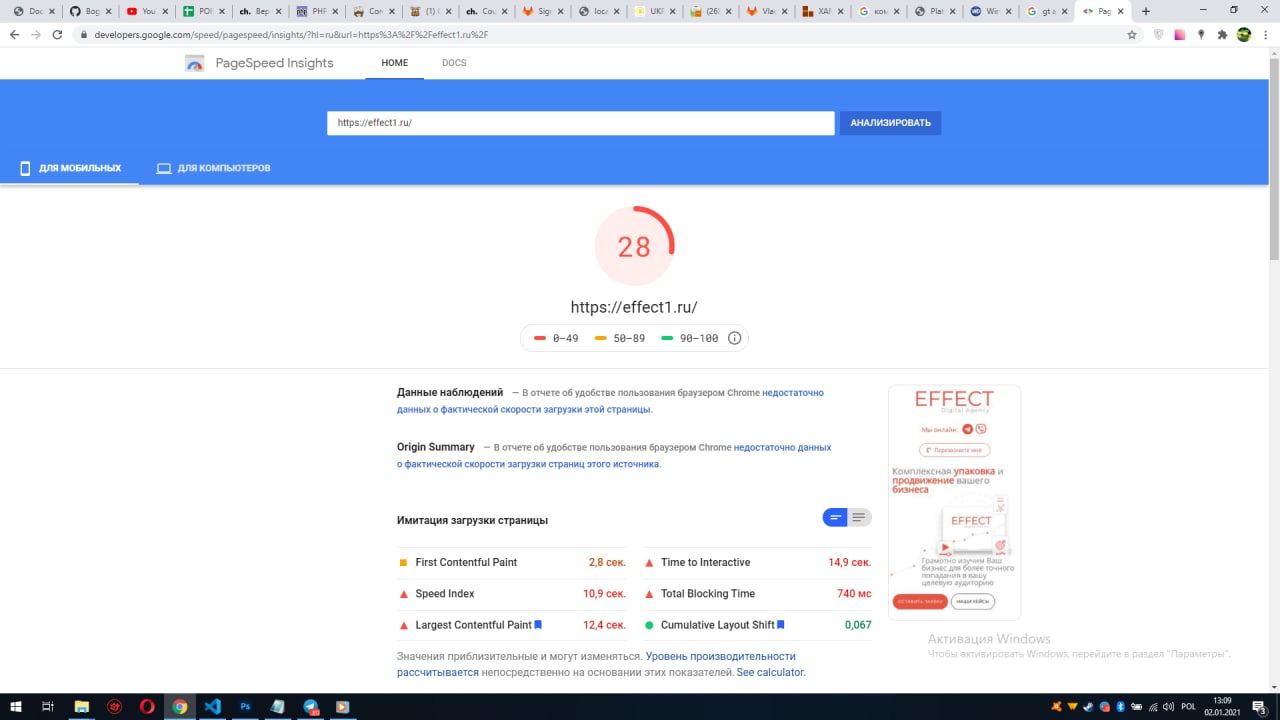Open File Explorer from taskbar
The width and height of the screenshot is (1280, 720).
pos(82,707)
